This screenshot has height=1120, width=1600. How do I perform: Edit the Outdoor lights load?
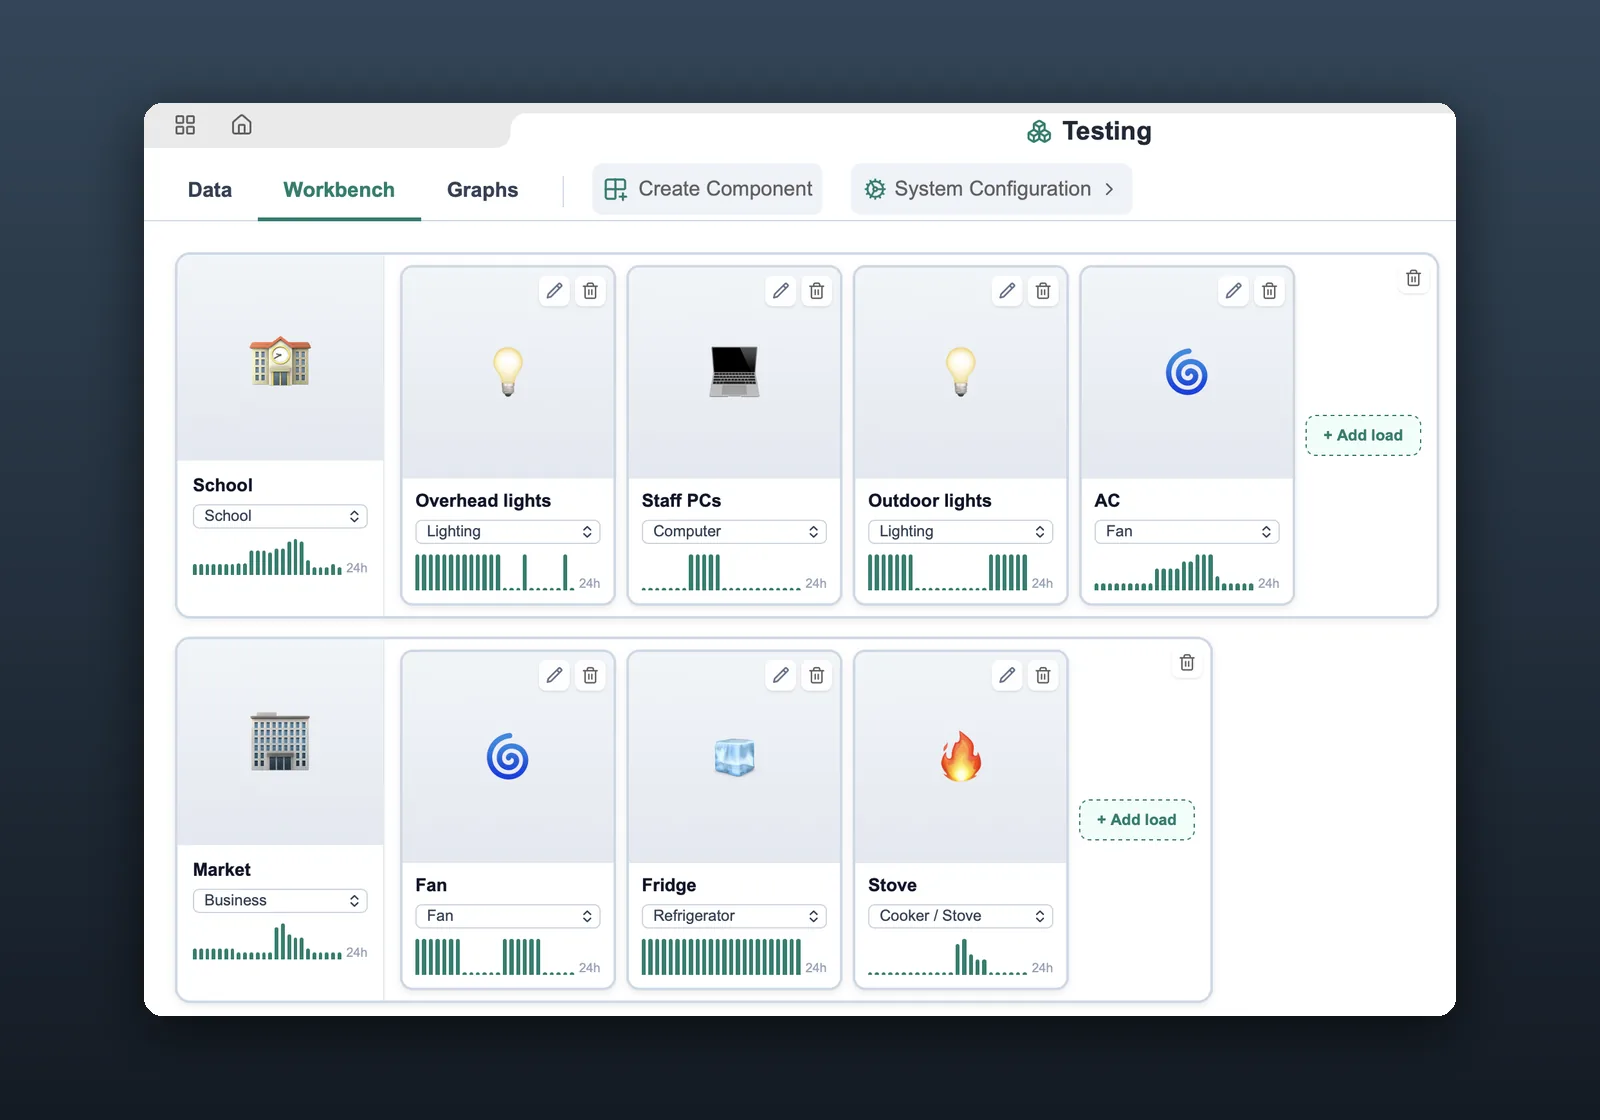point(1007,291)
